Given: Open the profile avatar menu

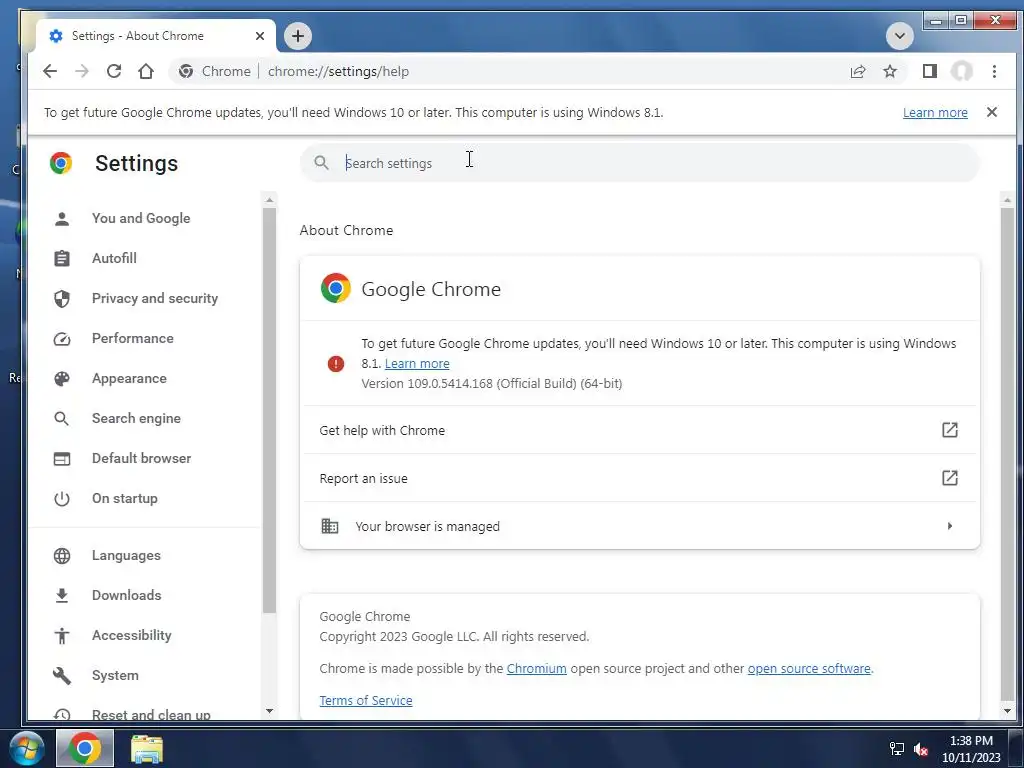Looking at the screenshot, I should tap(961, 71).
